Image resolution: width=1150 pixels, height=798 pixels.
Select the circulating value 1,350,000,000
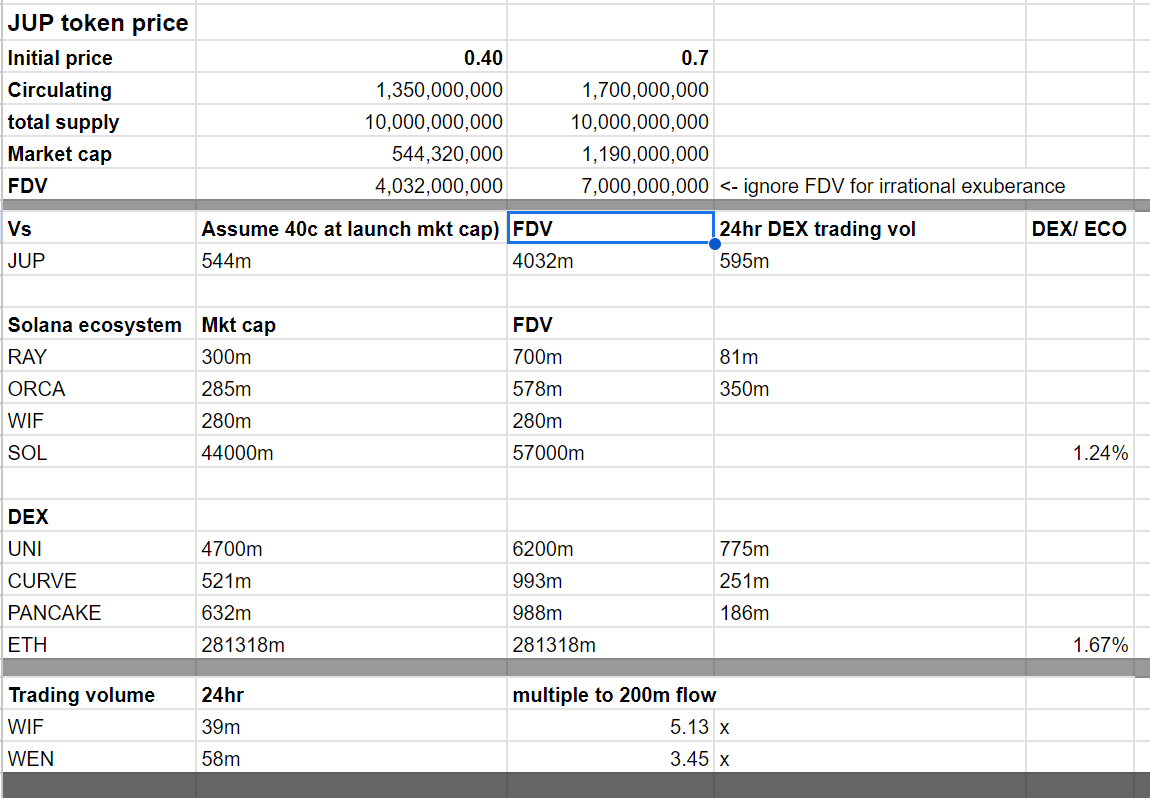351,89
